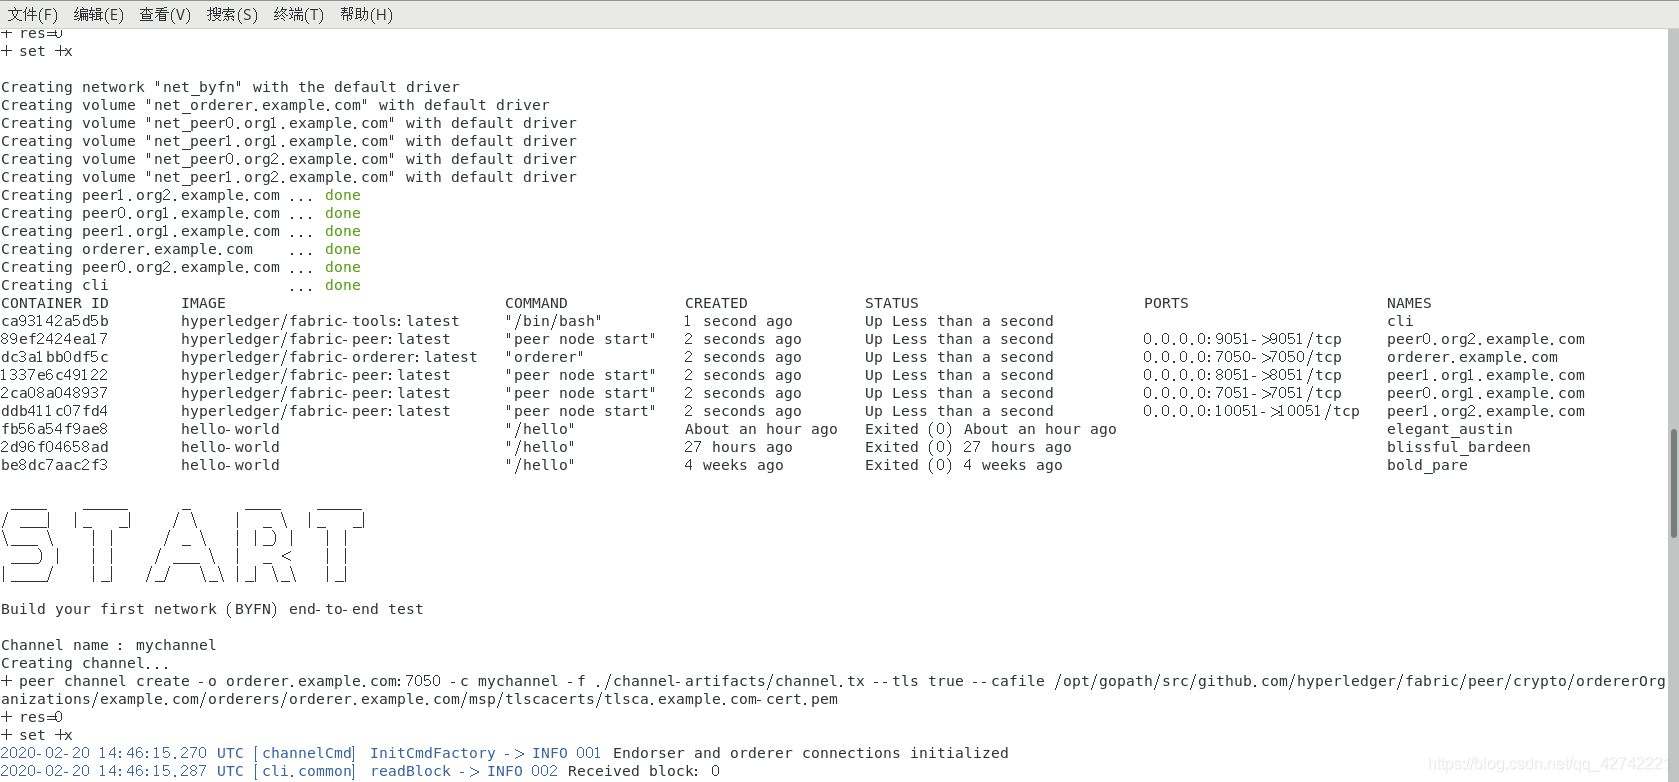The image size is (1679, 782).
Task: Click "Exited (0) 27 hours ago" status
Action: pos(968,447)
